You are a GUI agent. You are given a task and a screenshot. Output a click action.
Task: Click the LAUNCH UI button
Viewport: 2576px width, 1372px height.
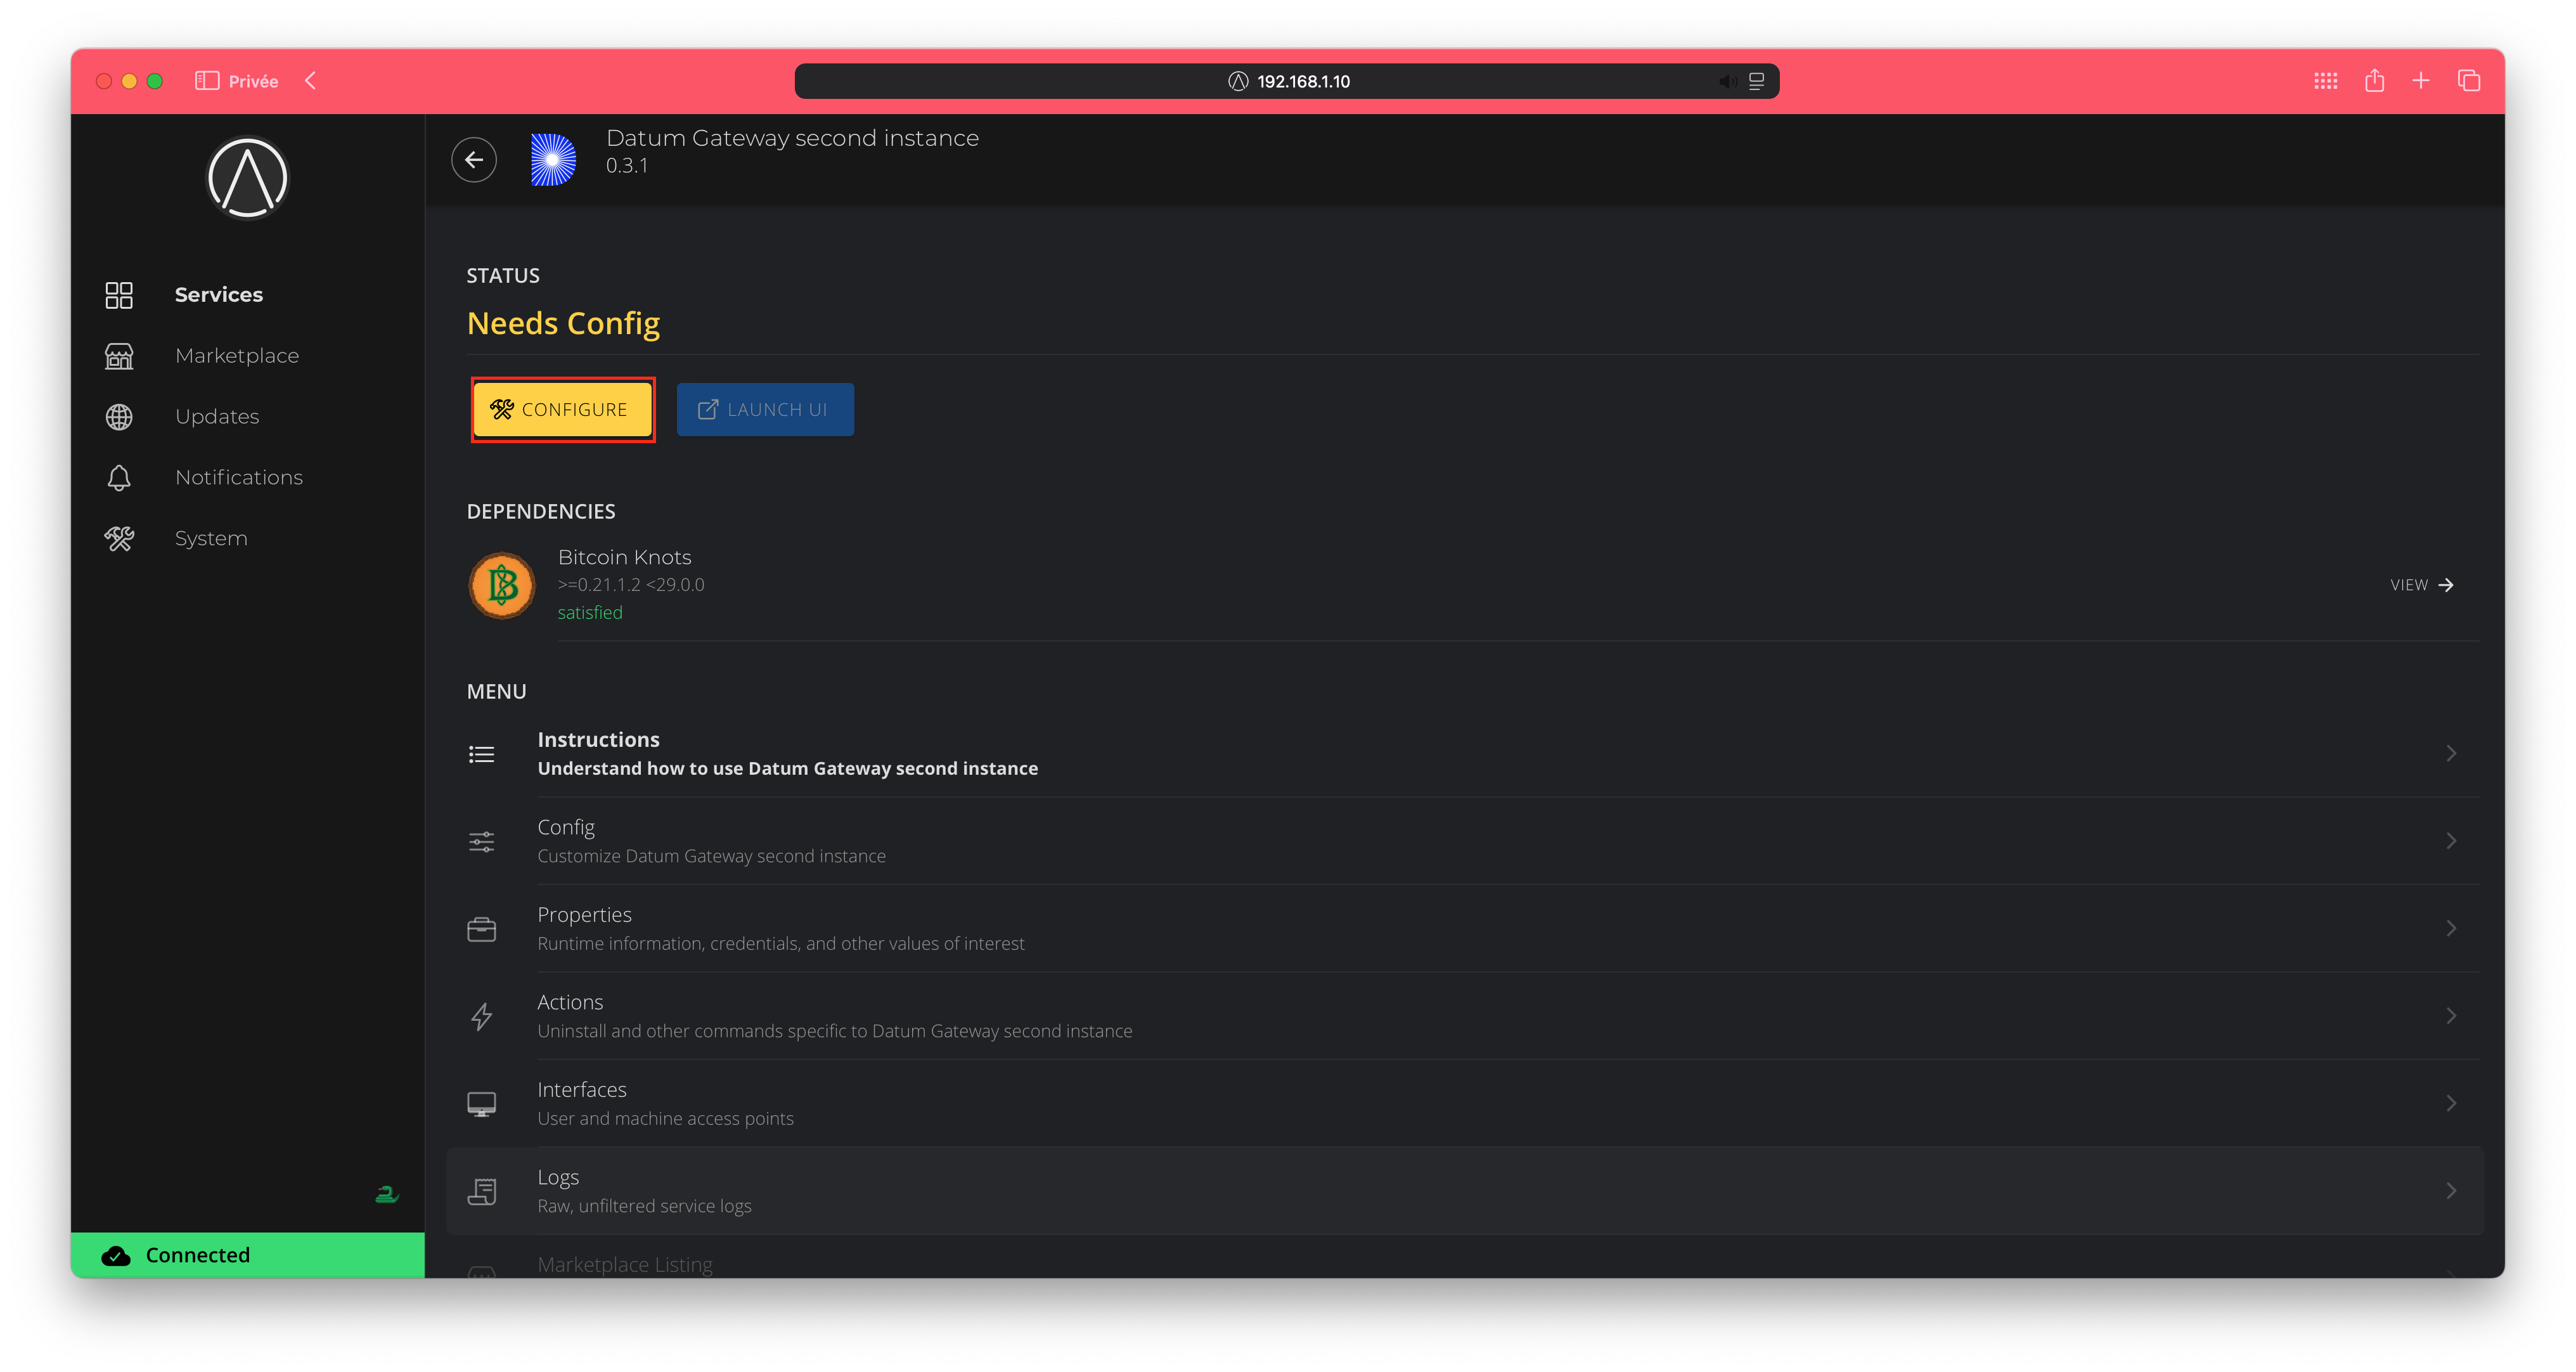point(764,409)
